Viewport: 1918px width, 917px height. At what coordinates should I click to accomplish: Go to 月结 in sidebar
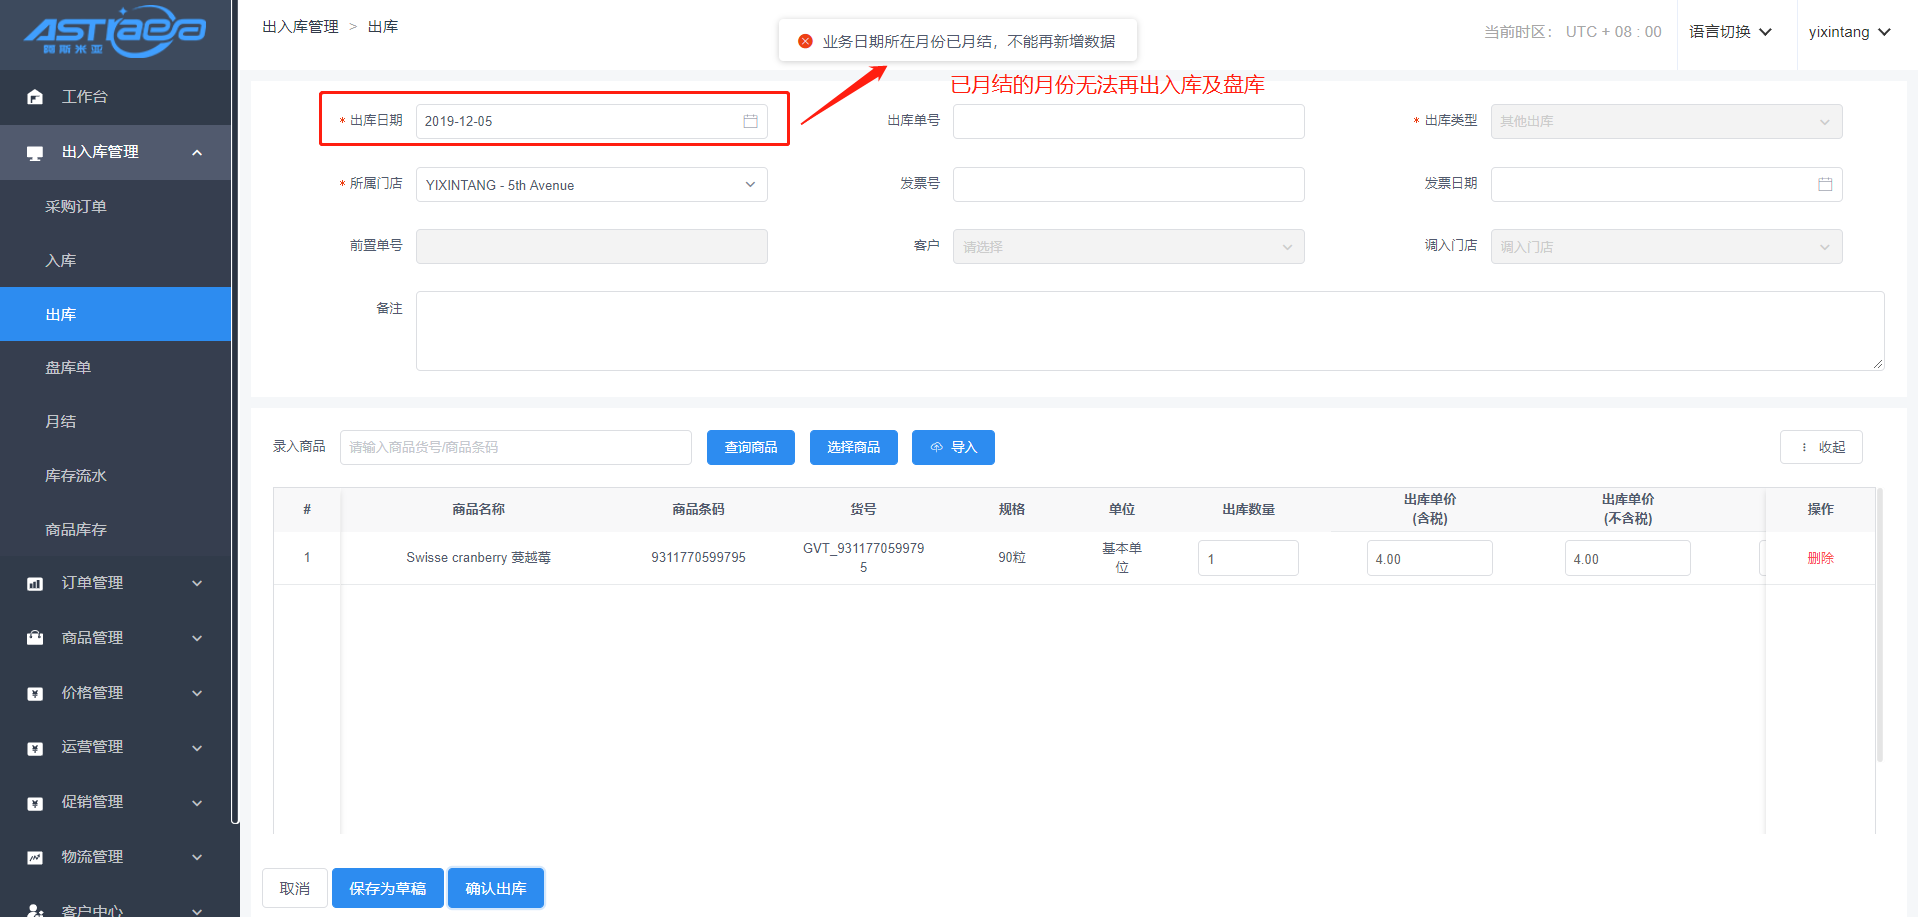click(61, 422)
